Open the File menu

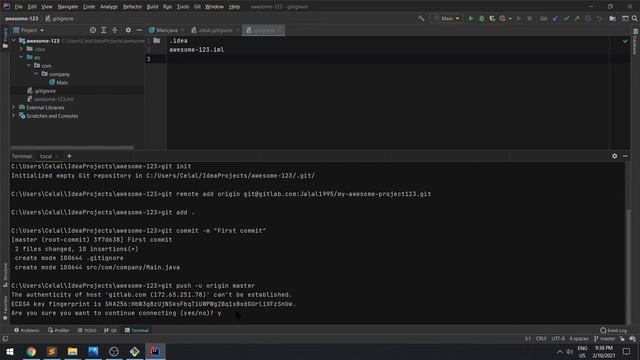point(19,7)
